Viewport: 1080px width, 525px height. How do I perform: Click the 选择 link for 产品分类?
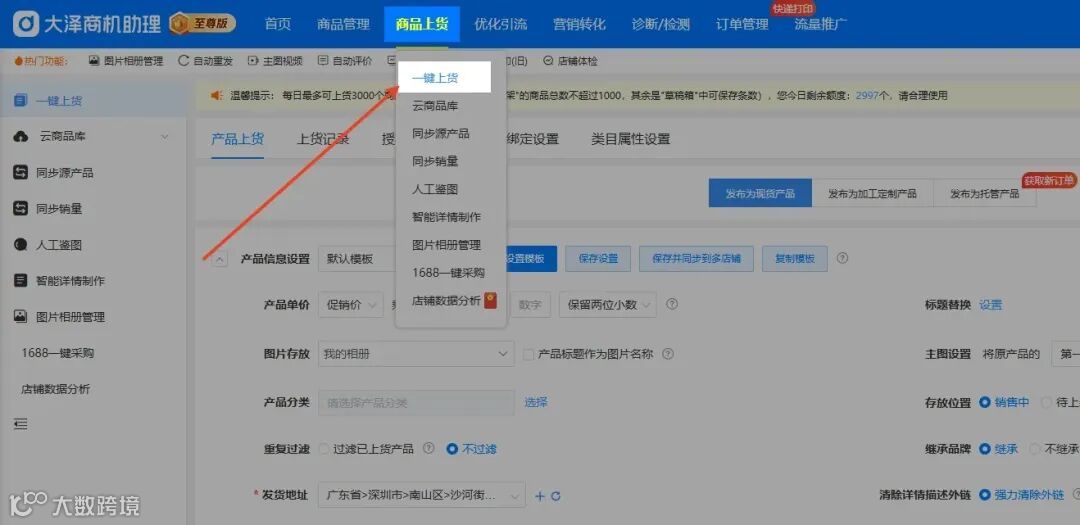coord(536,402)
